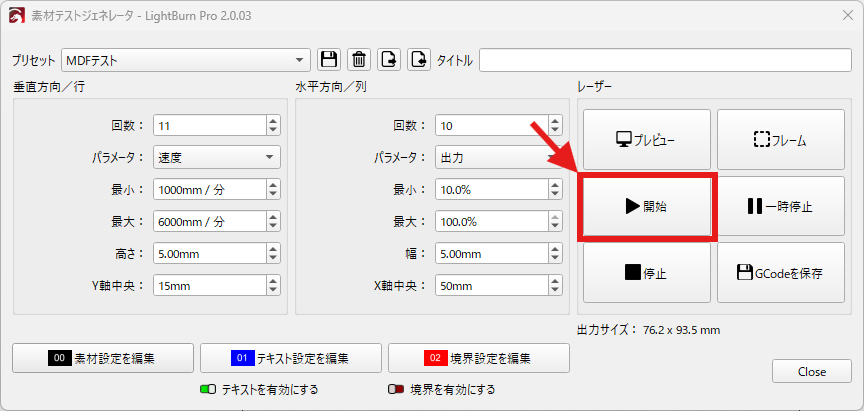Screen dimensions: 864x411
Task: Toggle 境界を有効にする switch
Action: point(396,389)
